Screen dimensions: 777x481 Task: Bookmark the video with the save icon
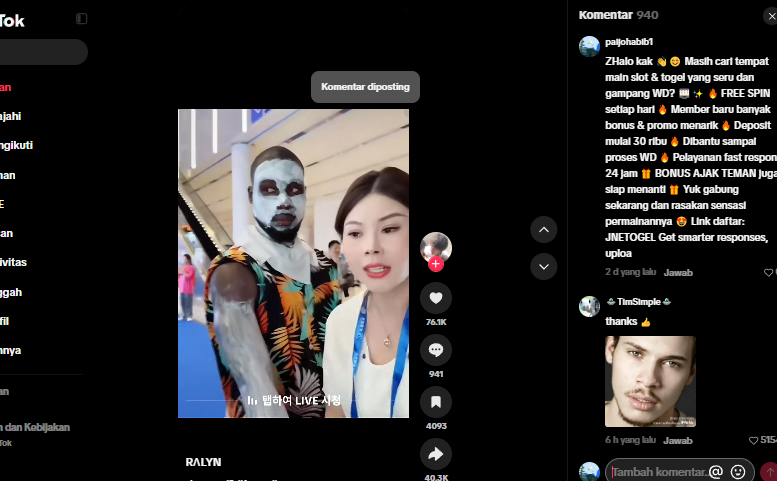[436, 402]
